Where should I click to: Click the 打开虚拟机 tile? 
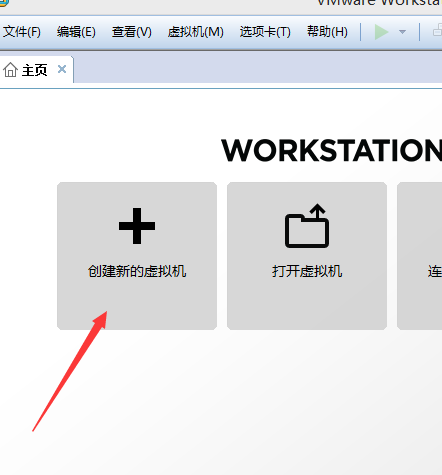[x=307, y=256]
